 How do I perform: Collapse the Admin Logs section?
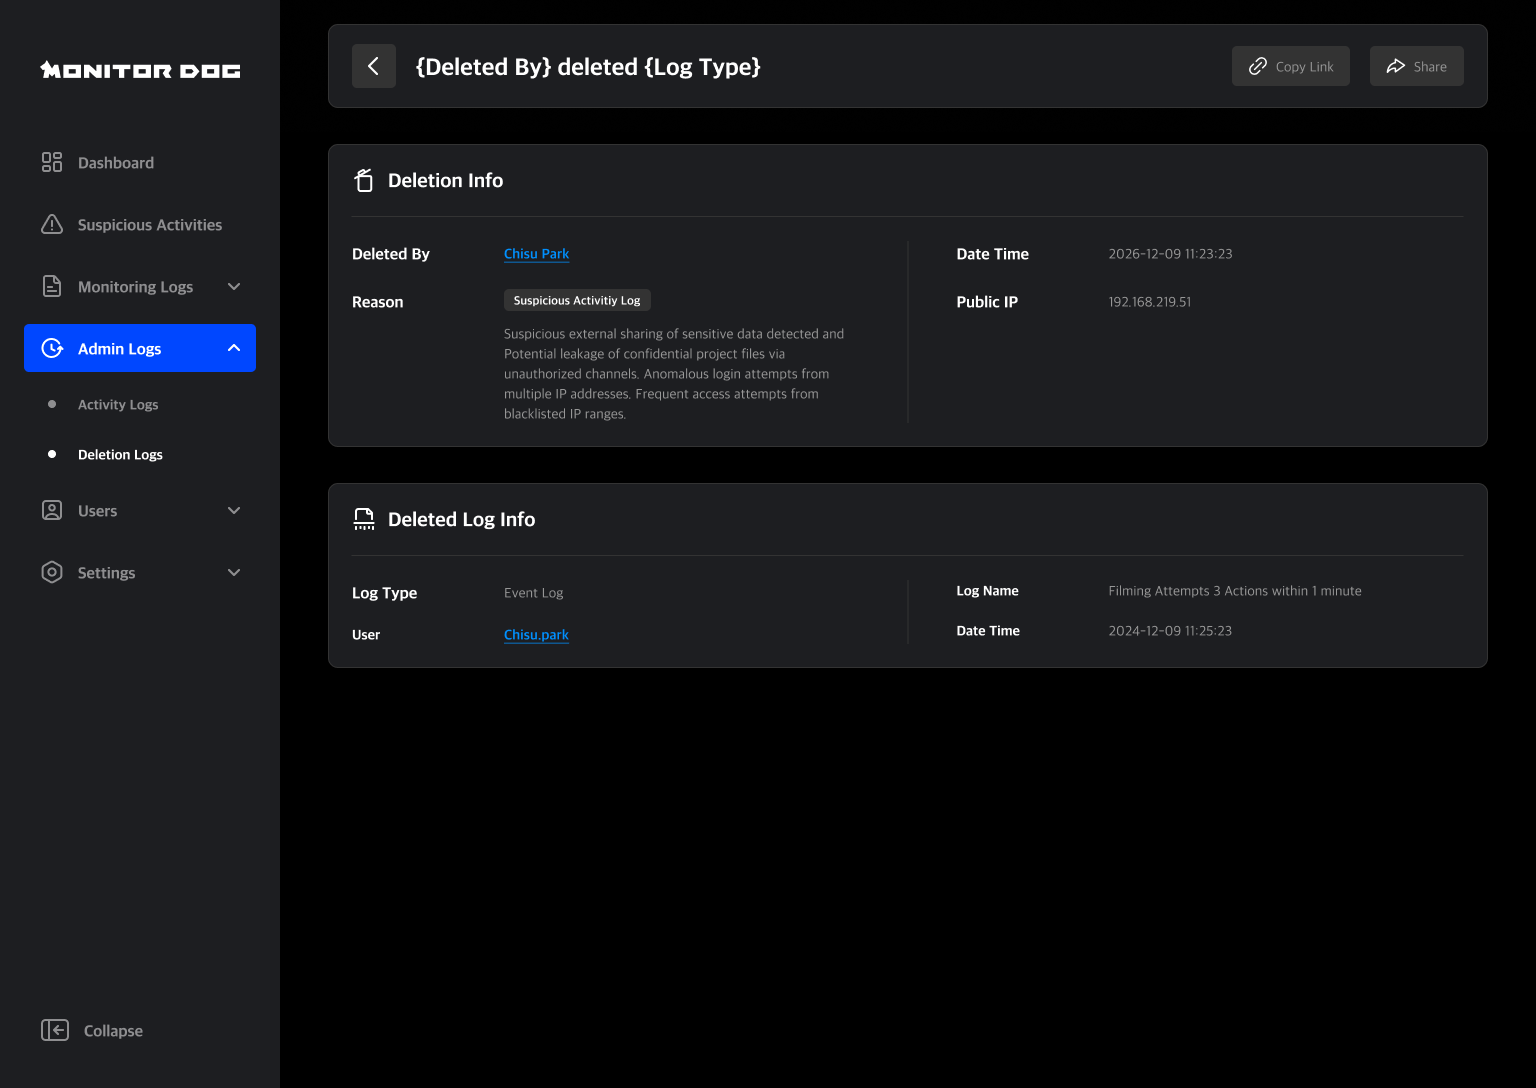(234, 348)
